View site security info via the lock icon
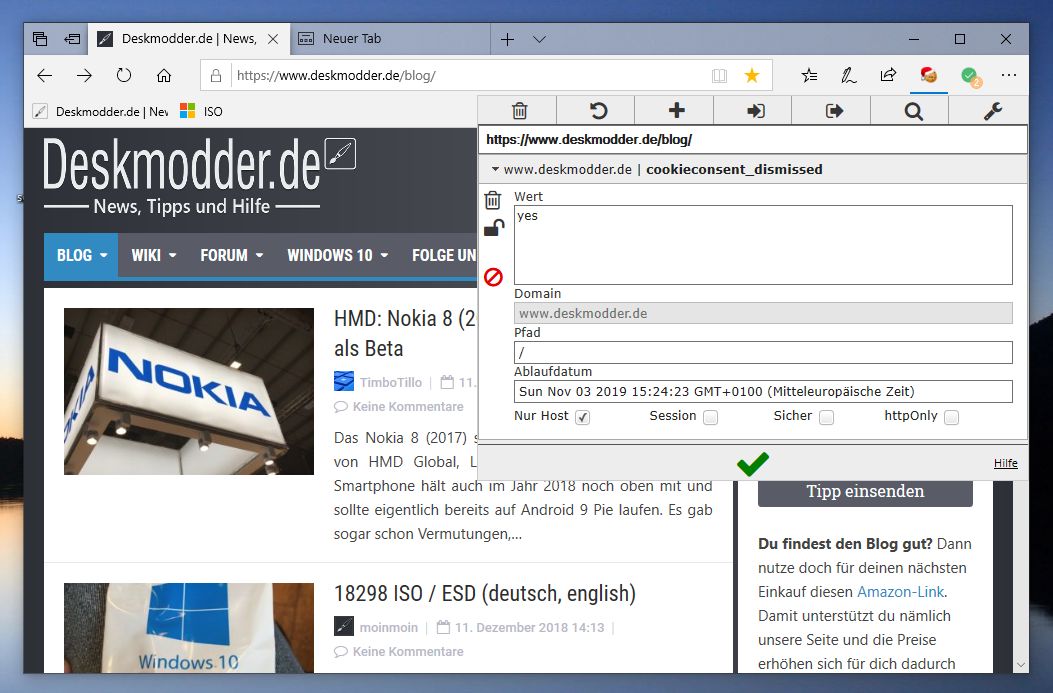This screenshot has height=693, width=1053. [216, 75]
